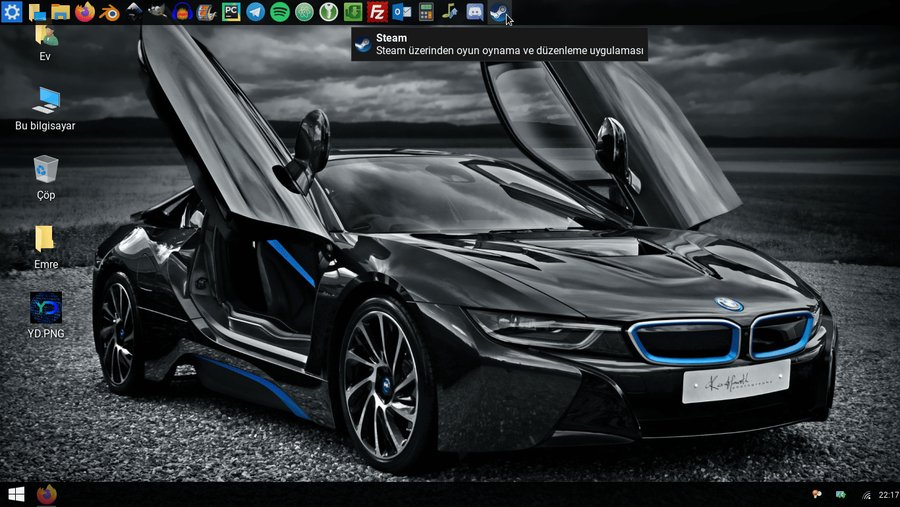This screenshot has width=900, height=507.
Task: Click the Wi-Fi network tray icon
Action: point(866,495)
